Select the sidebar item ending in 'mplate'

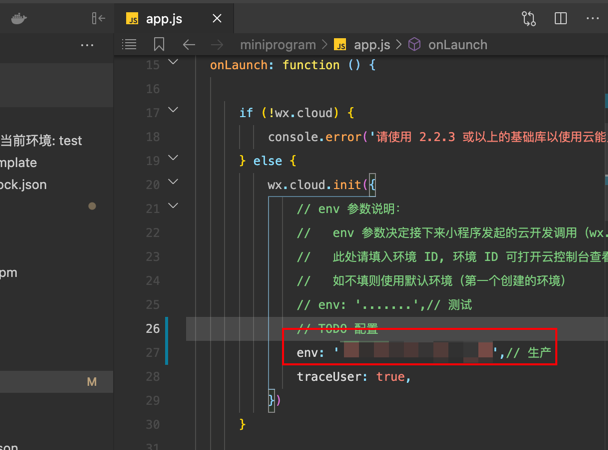pyautogui.click(x=18, y=163)
